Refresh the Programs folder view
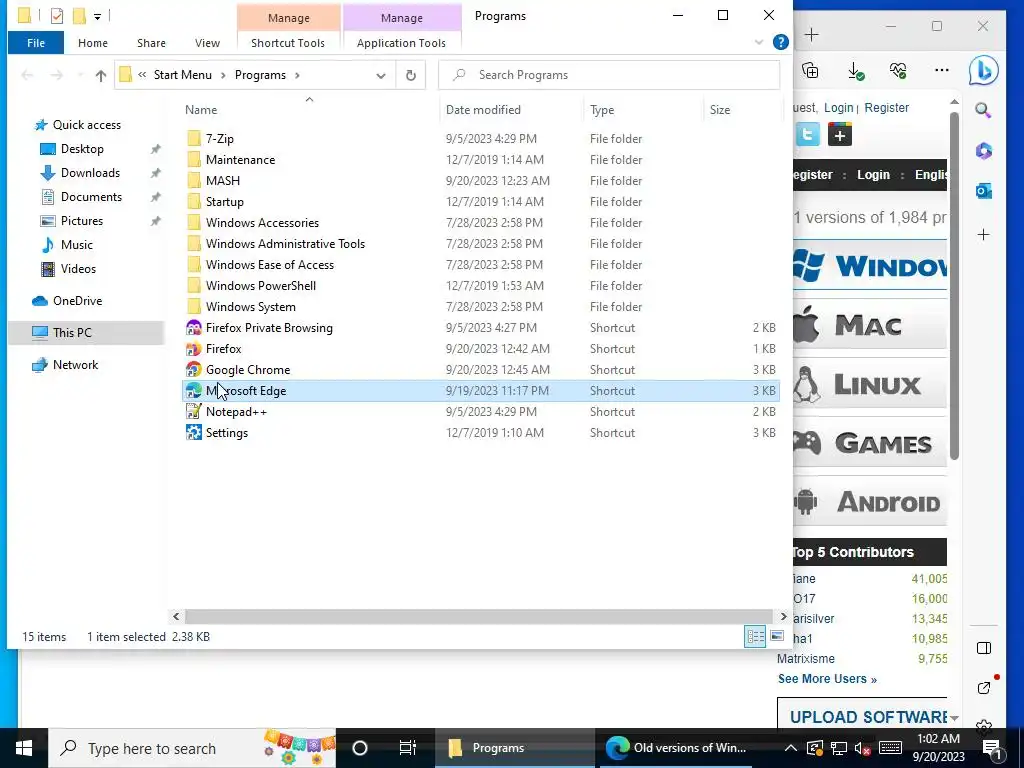1024x768 pixels. tap(411, 75)
